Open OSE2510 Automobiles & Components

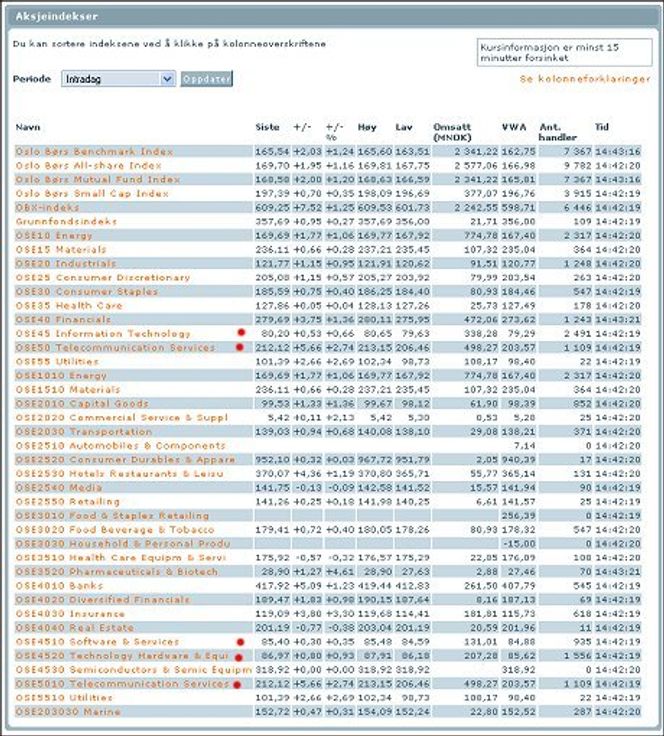coord(121,446)
